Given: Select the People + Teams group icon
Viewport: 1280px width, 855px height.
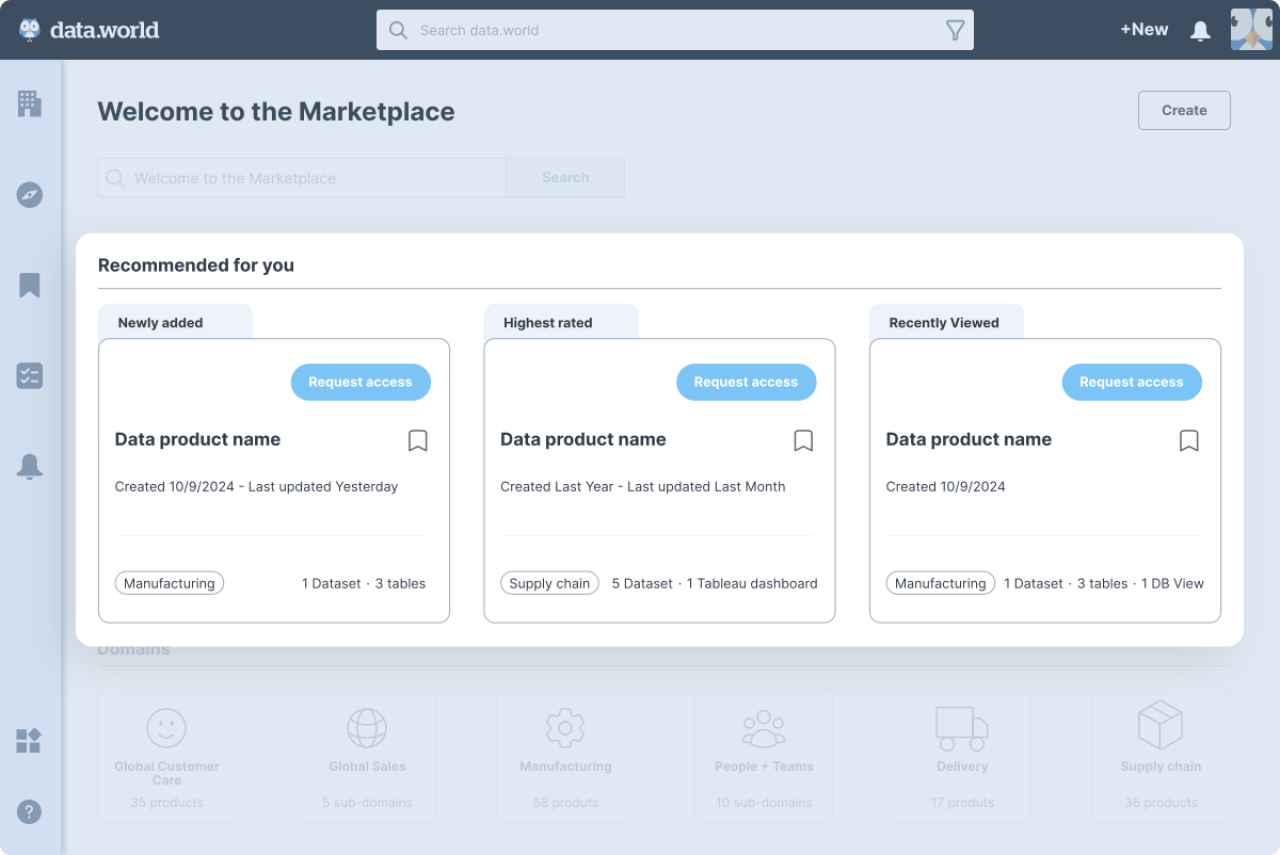Looking at the screenshot, I should (764, 729).
